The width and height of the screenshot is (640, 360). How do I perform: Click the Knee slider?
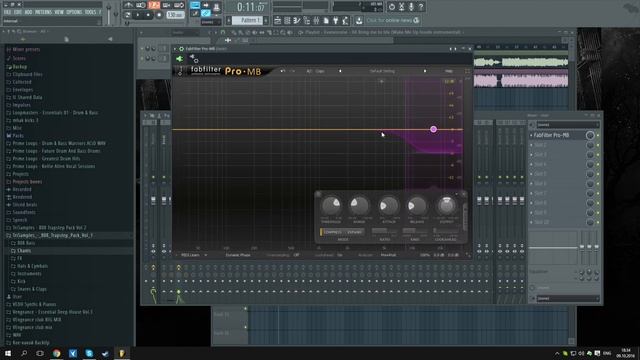tap(415, 231)
